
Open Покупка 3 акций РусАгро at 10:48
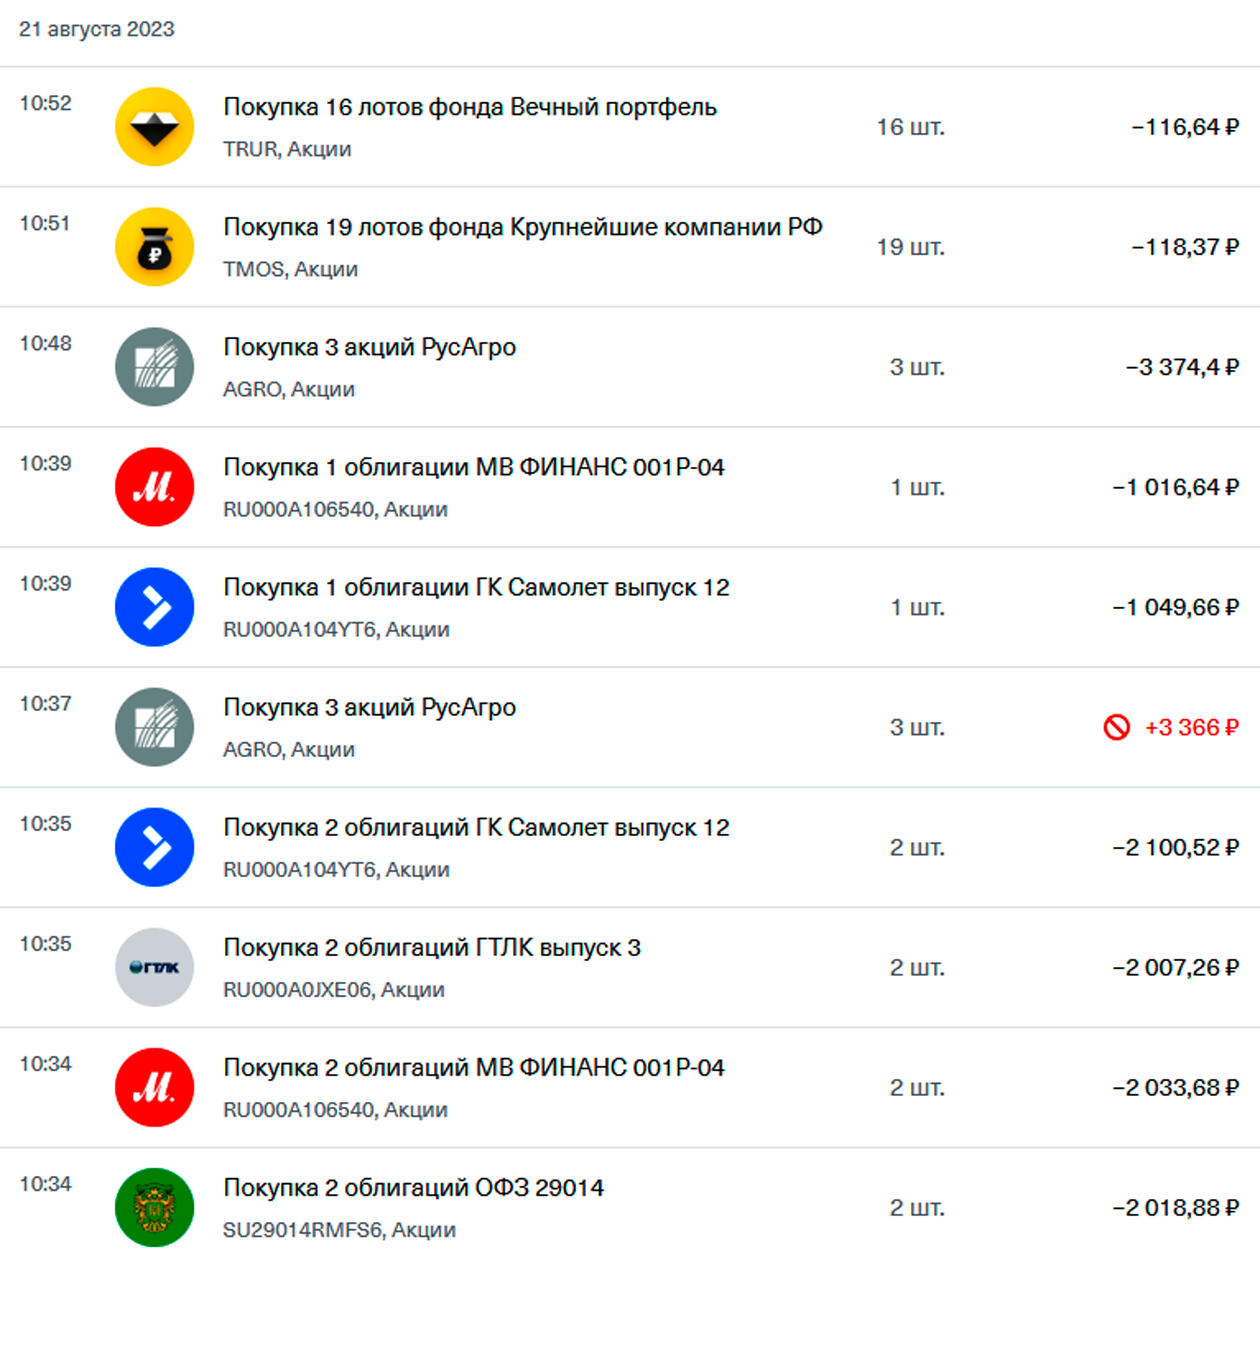[630, 367]
